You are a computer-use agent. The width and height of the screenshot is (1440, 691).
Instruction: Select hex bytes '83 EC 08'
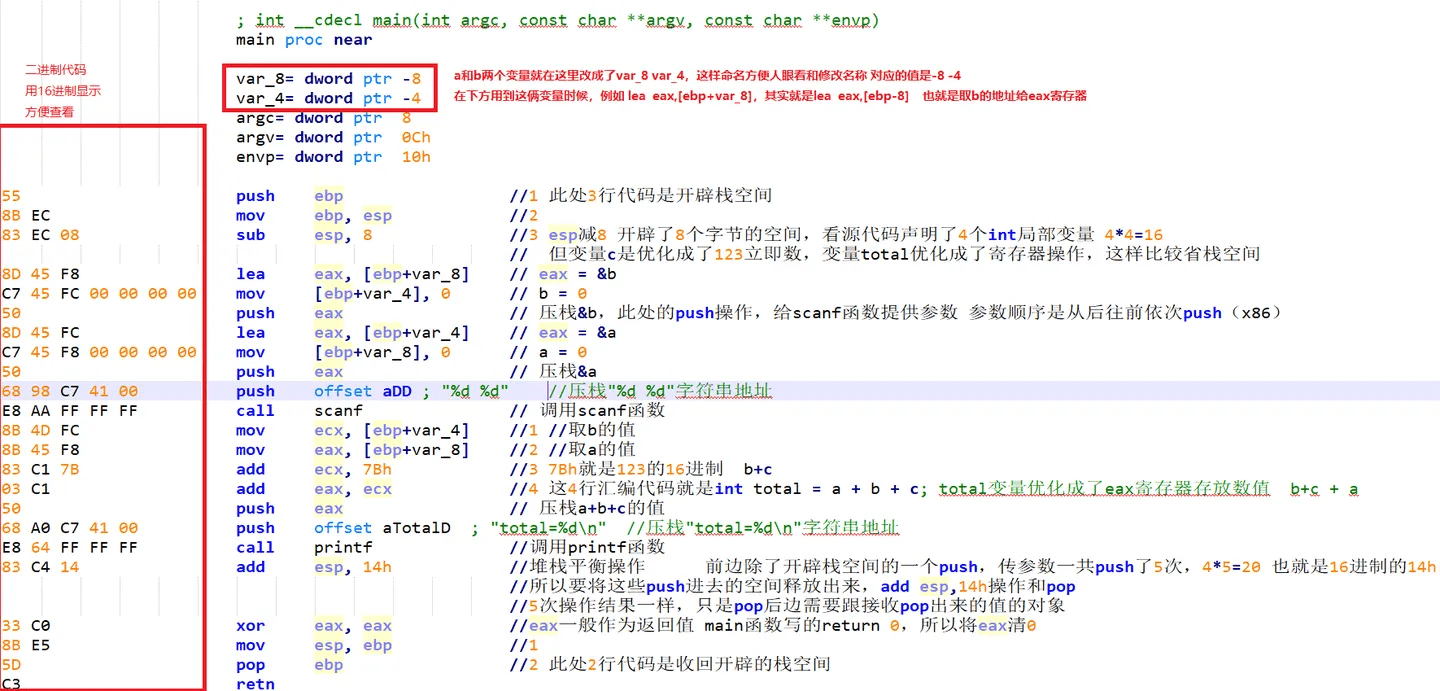point(40,235)
